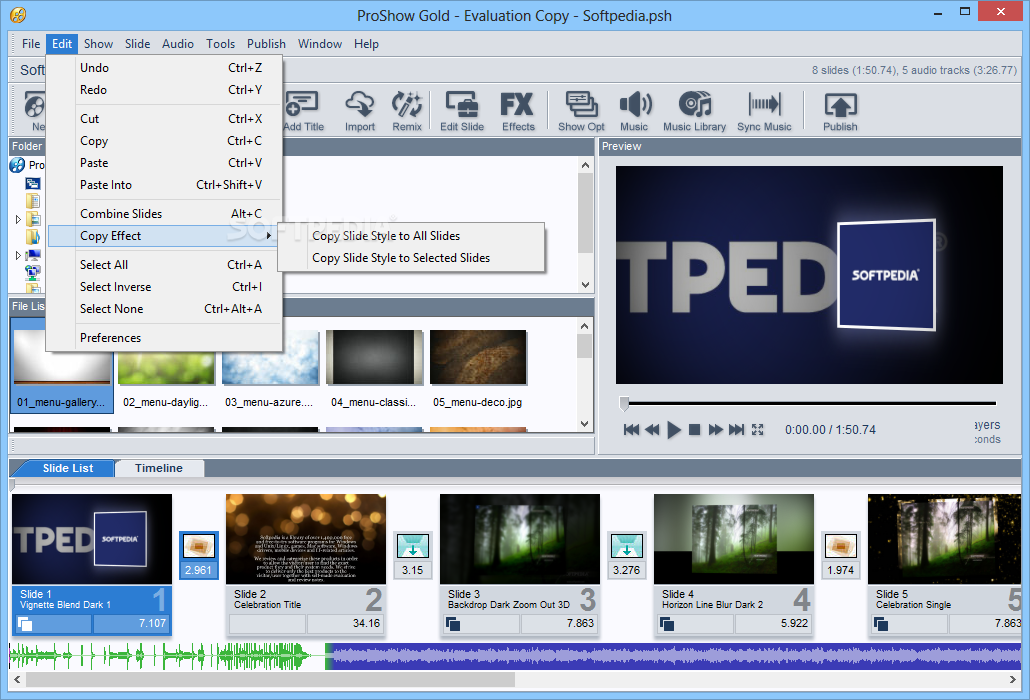
Task: Choose Undo from the Edit menu
Action: tap(165, 68)
